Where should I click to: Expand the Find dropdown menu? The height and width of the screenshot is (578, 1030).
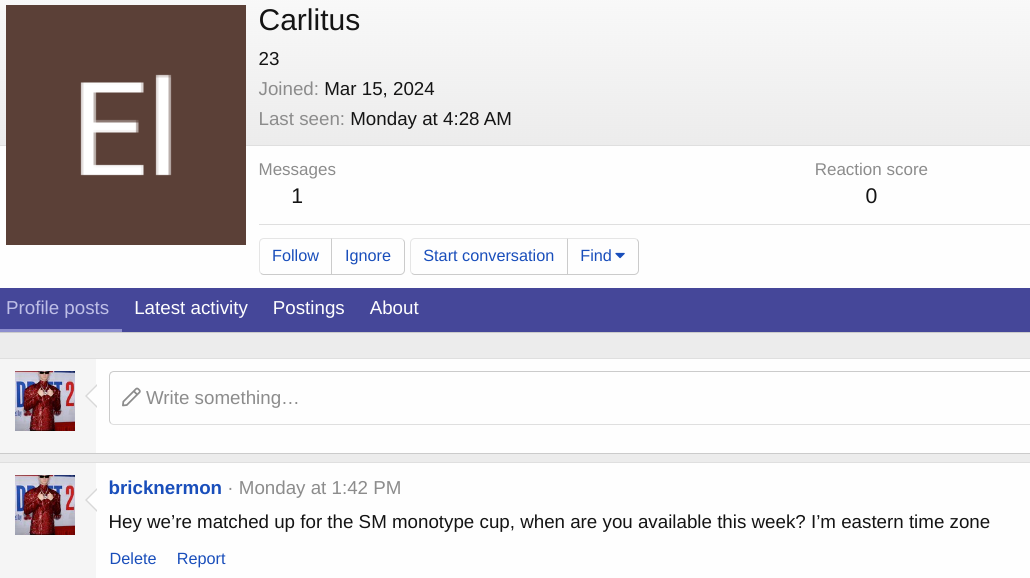(603, 256)
